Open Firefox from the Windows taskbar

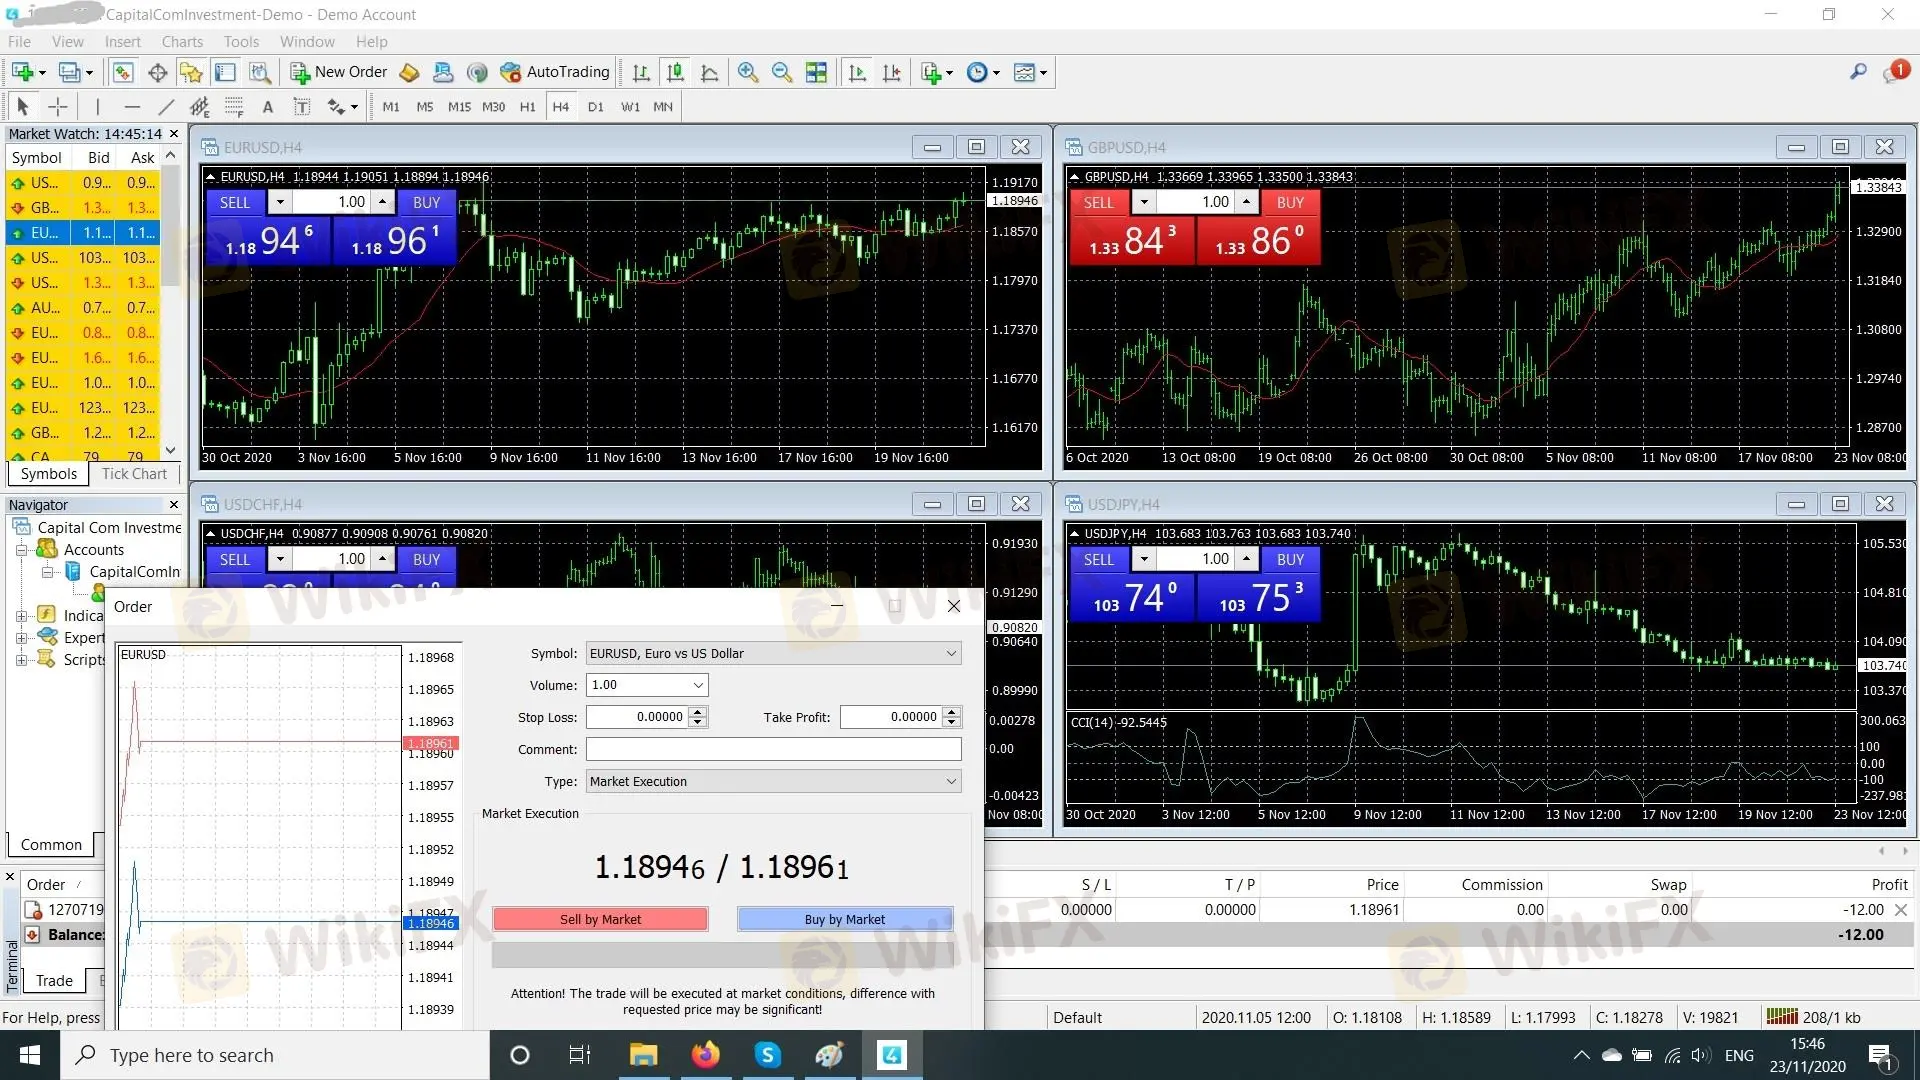[705, 1055]
